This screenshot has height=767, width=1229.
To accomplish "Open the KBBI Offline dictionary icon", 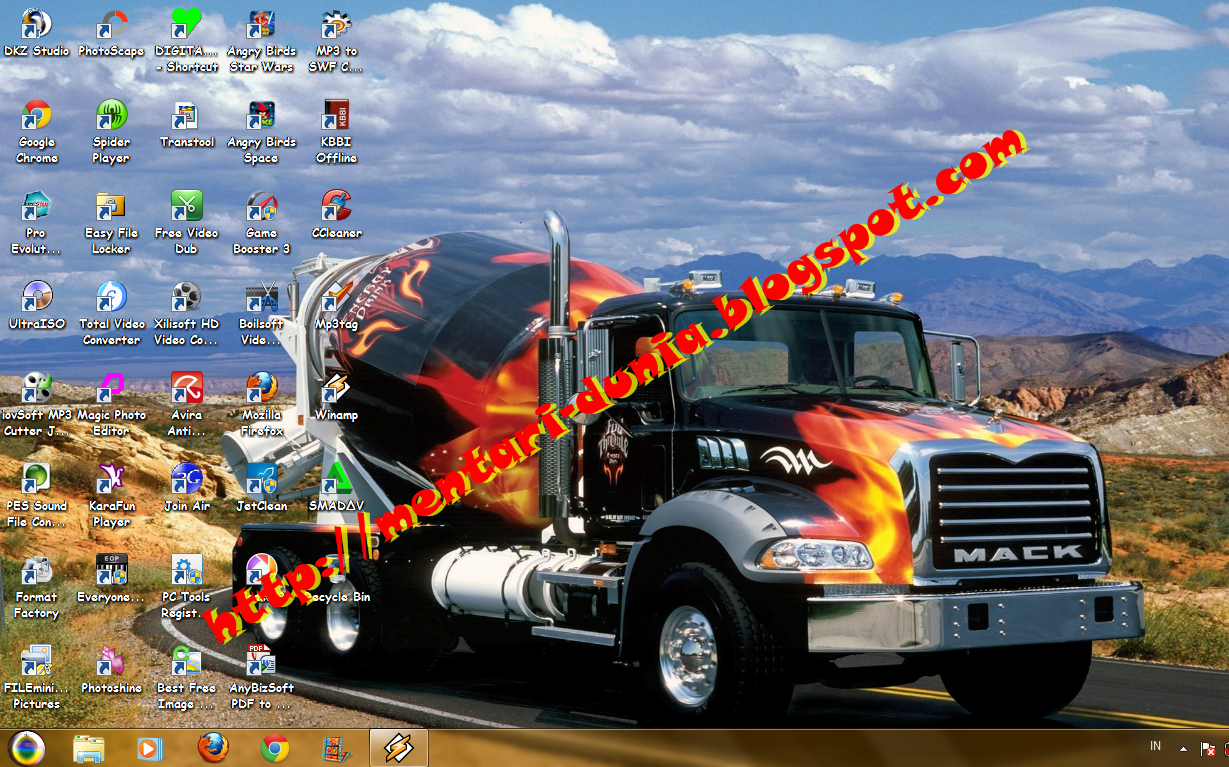I will [336, 131].
